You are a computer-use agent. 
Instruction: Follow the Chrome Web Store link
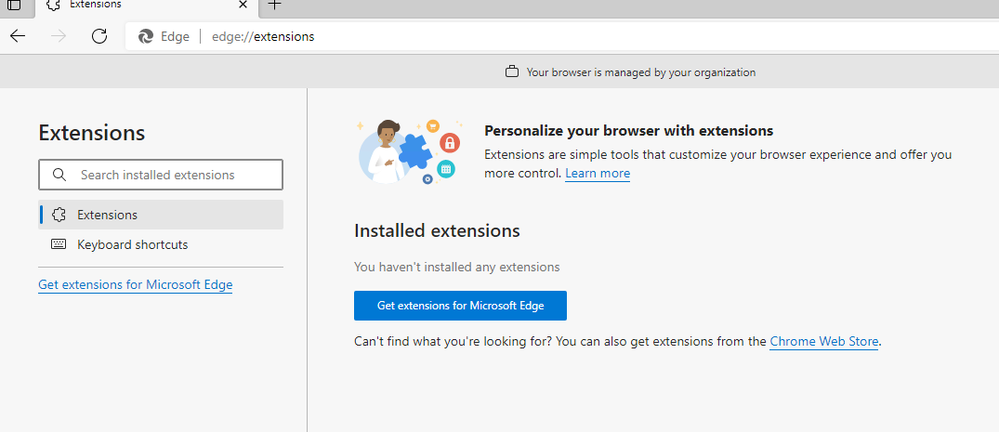click(824, 341)
